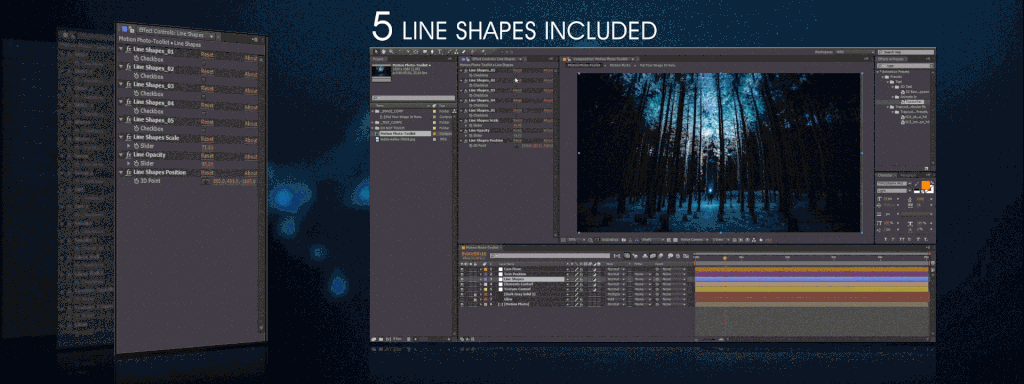Select Effect Controls tab in main window
The width and height of the screenshot is (1024, 384).
tap(493, 59)
